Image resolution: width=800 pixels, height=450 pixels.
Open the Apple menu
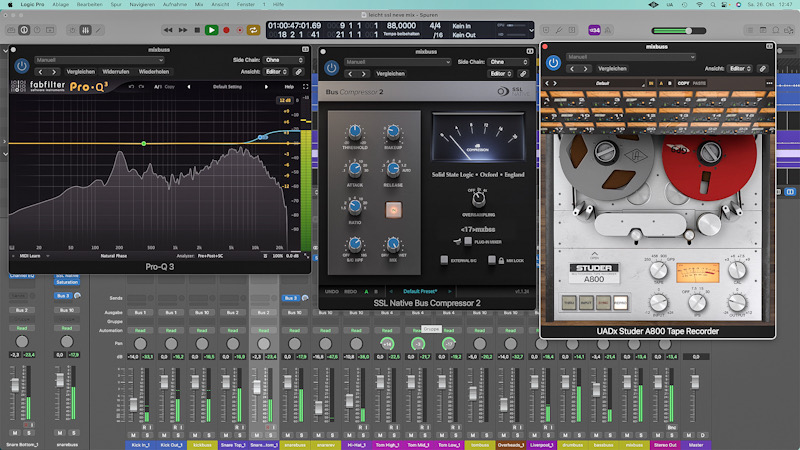[10, 4]
